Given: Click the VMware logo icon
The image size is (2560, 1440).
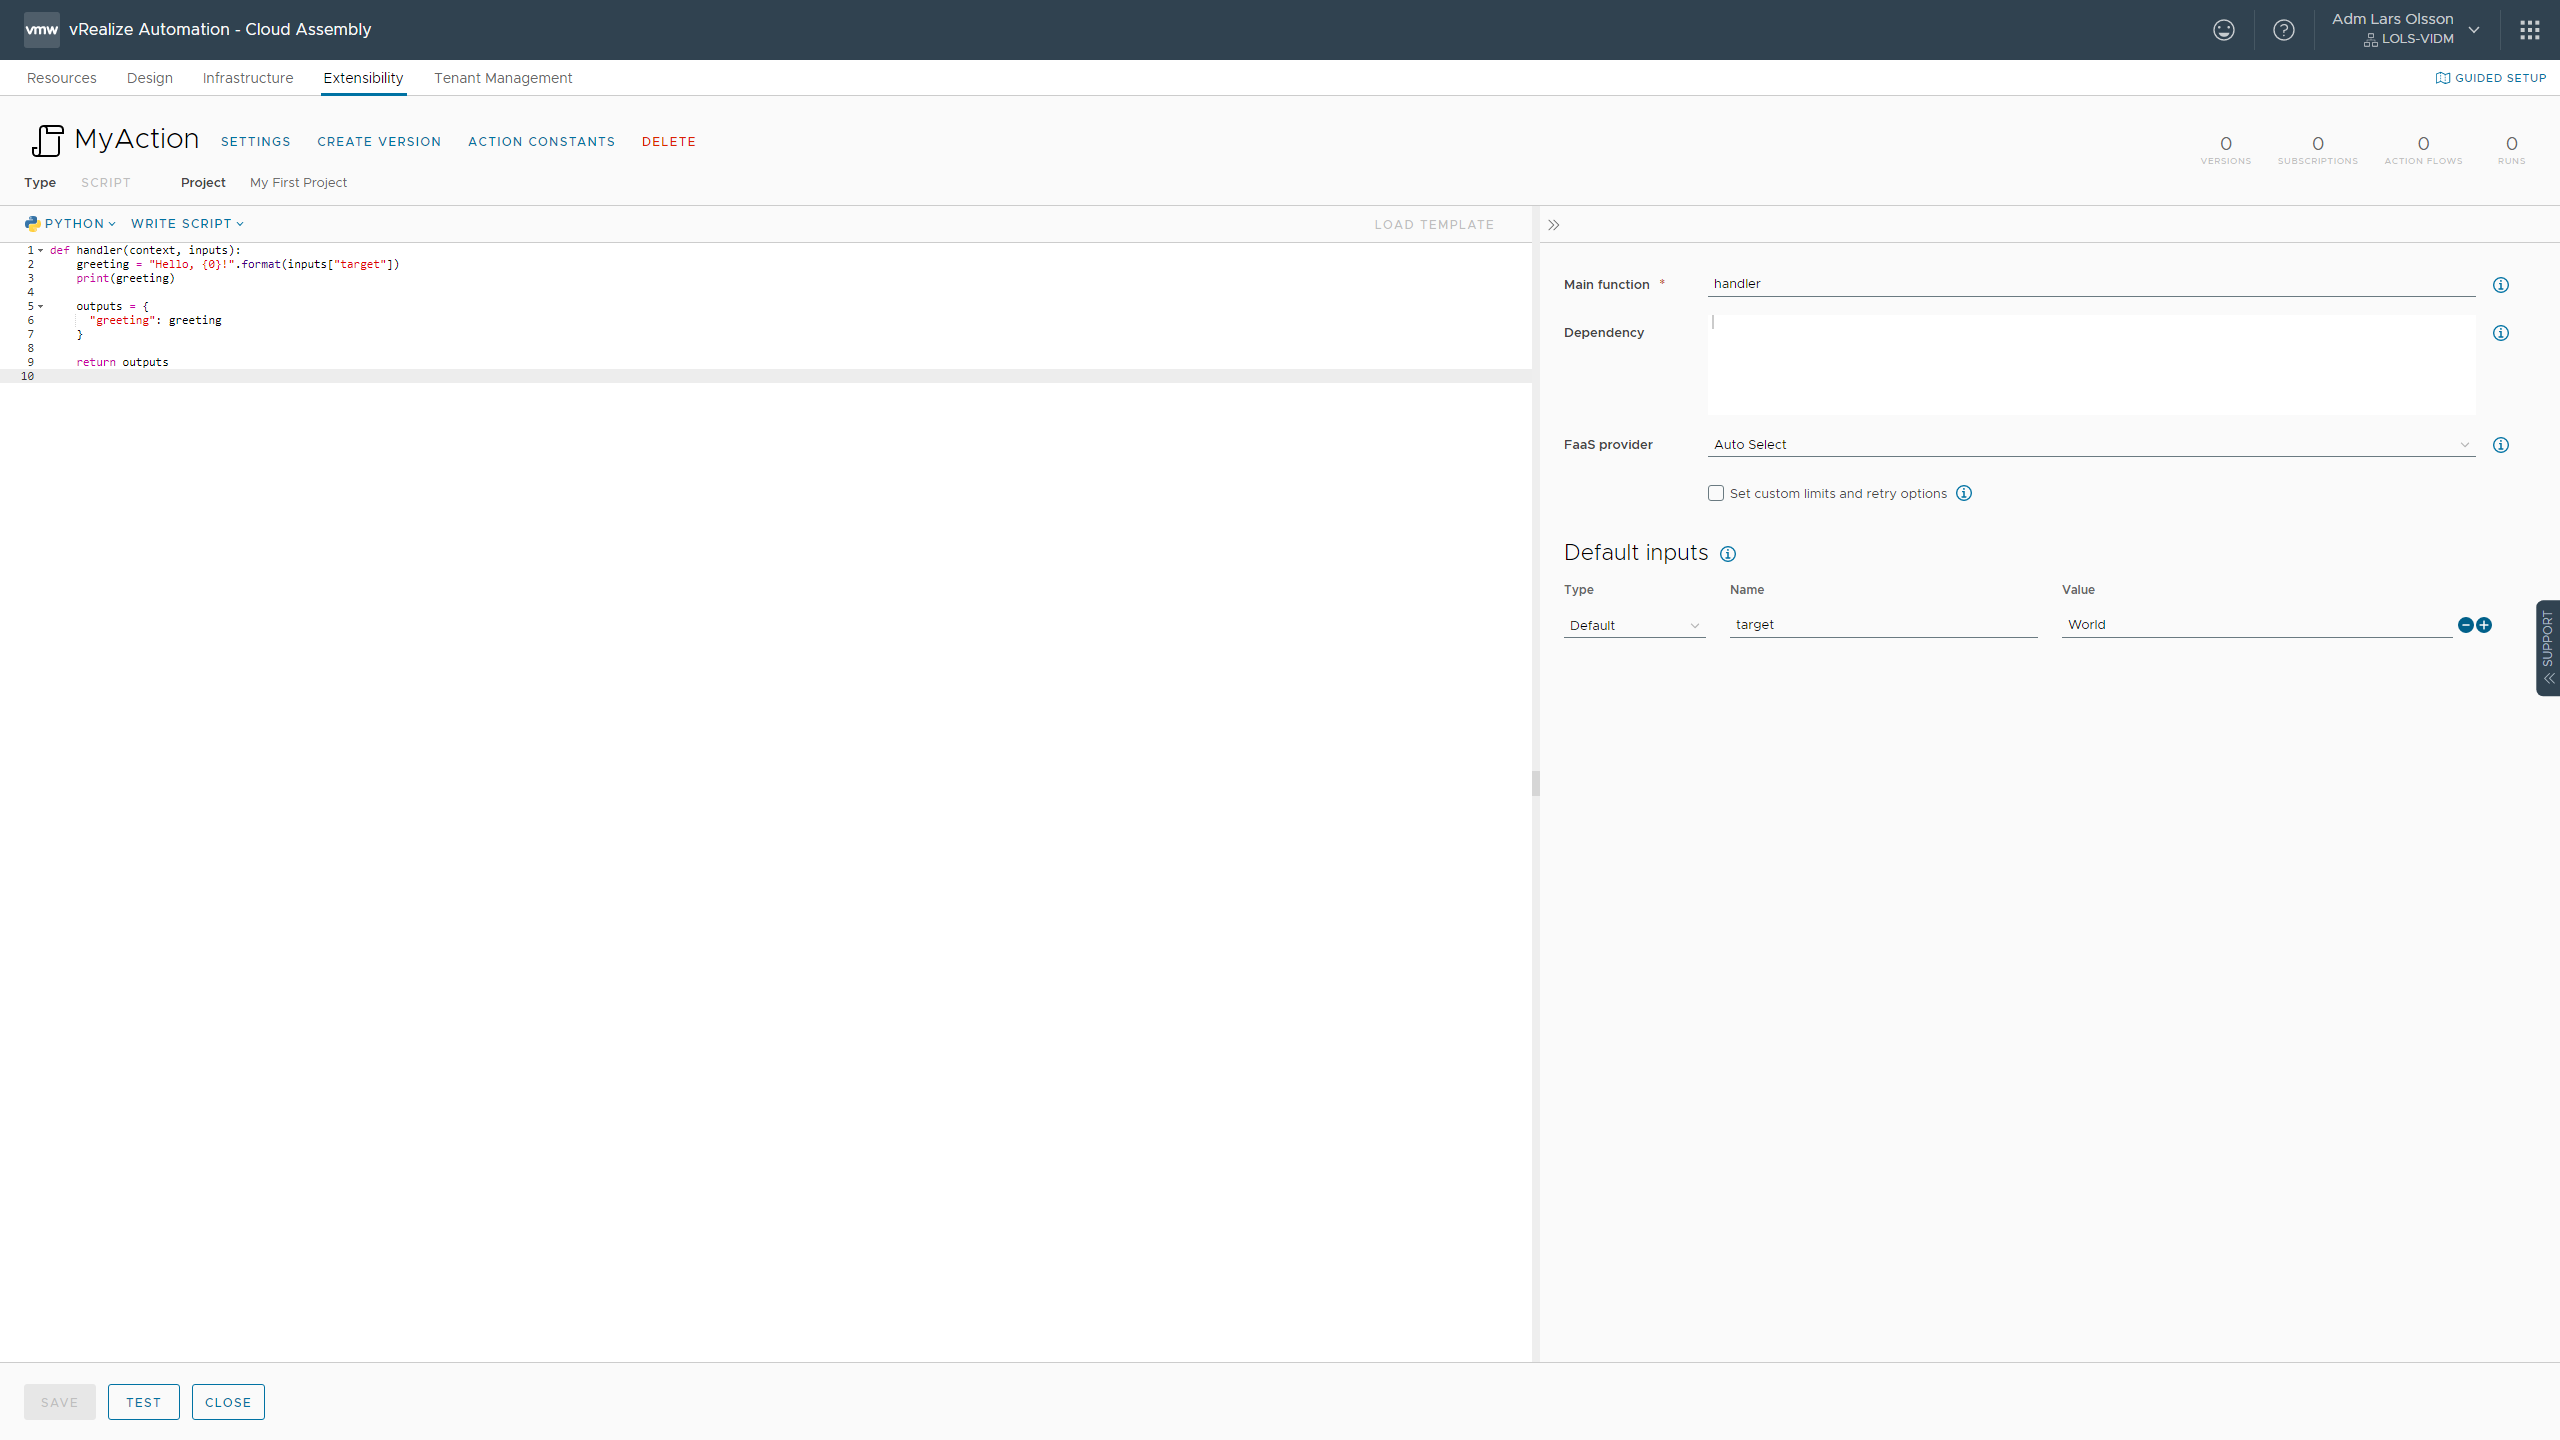Looking at the screenshot, I should pos(42,30).
